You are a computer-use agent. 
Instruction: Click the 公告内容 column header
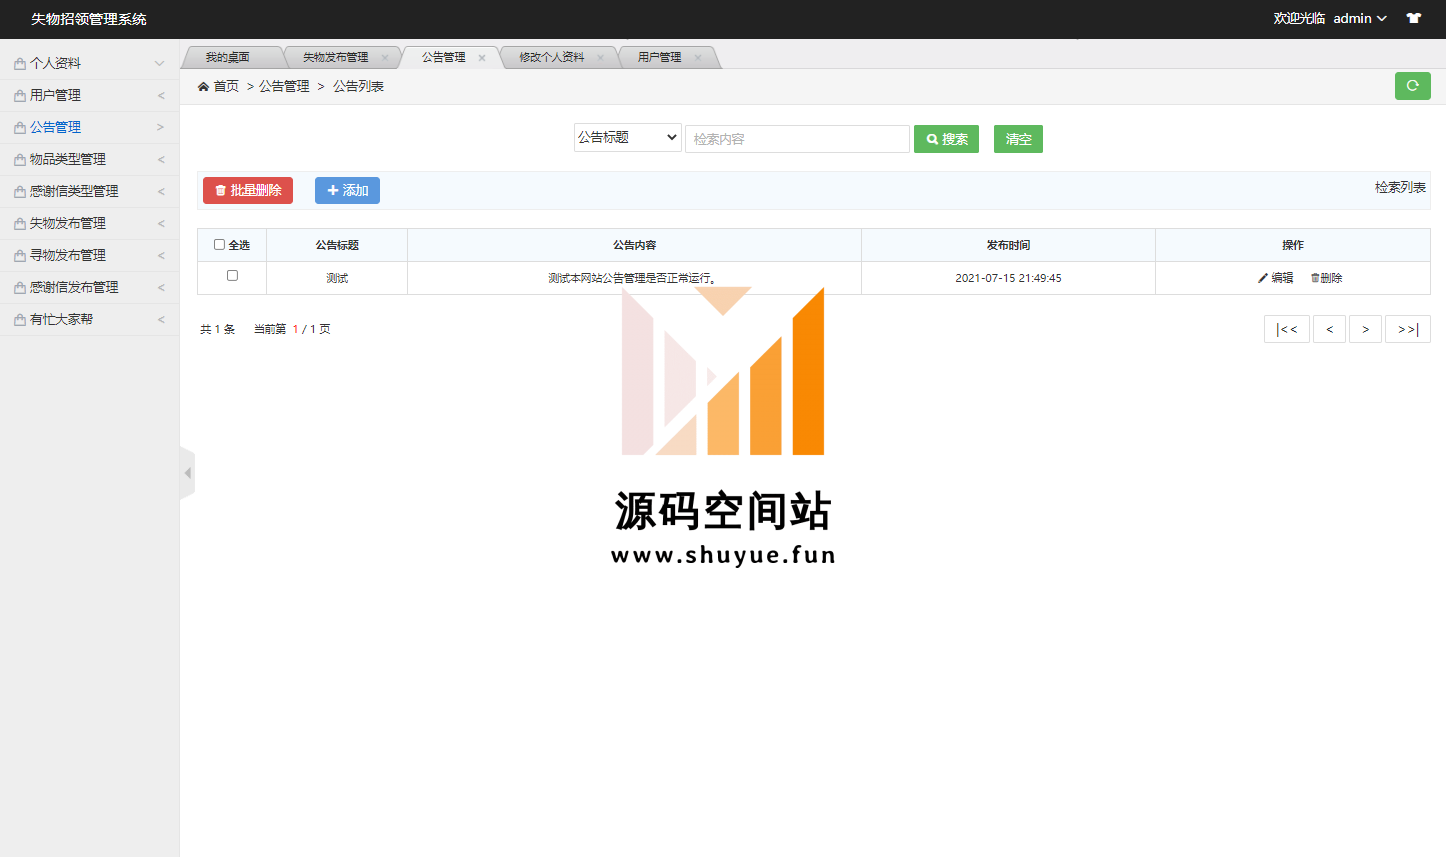635,245
